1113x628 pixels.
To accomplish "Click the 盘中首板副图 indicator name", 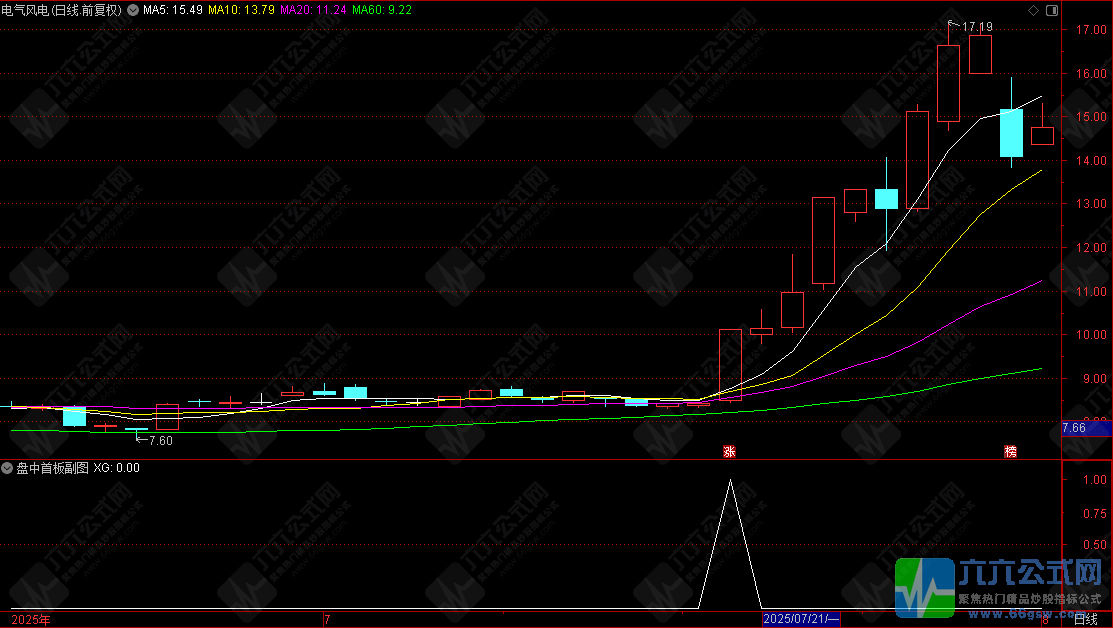I will click(53, 468).
